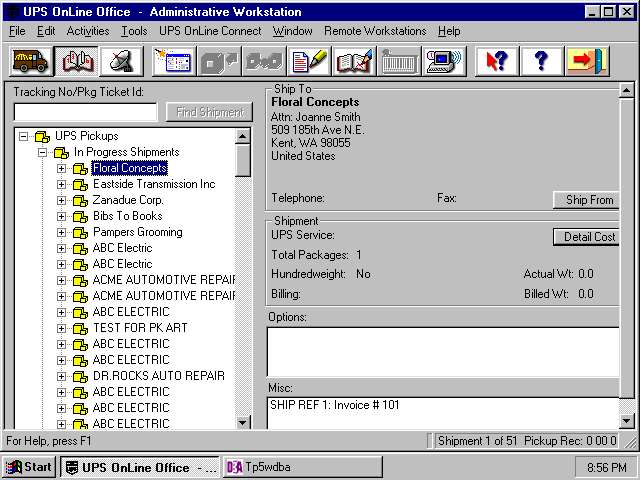Expand the Floral Concepts shipment node
Viewport: 640px width, 480px height.
tap(61, 169)
